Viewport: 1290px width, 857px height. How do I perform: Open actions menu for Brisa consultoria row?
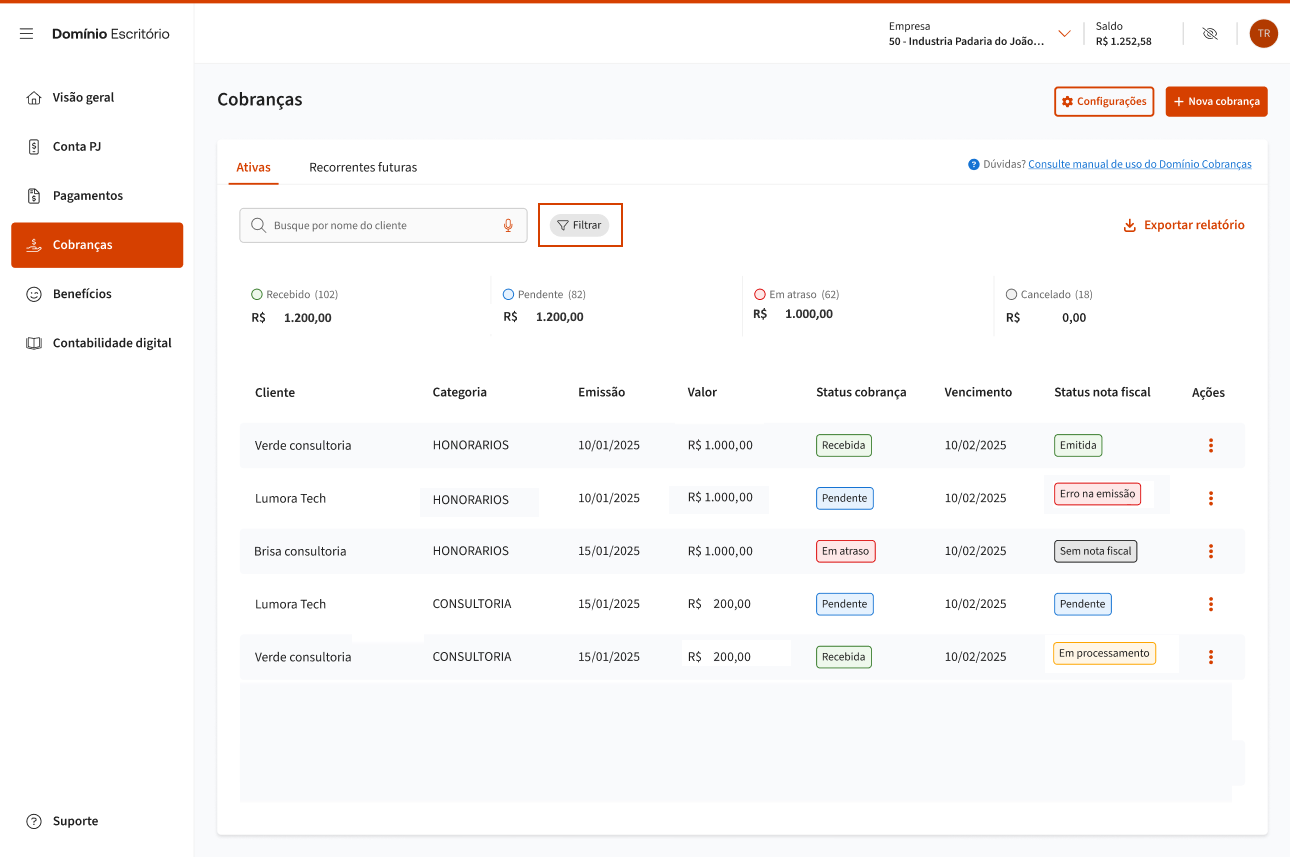coord(1210,551)
